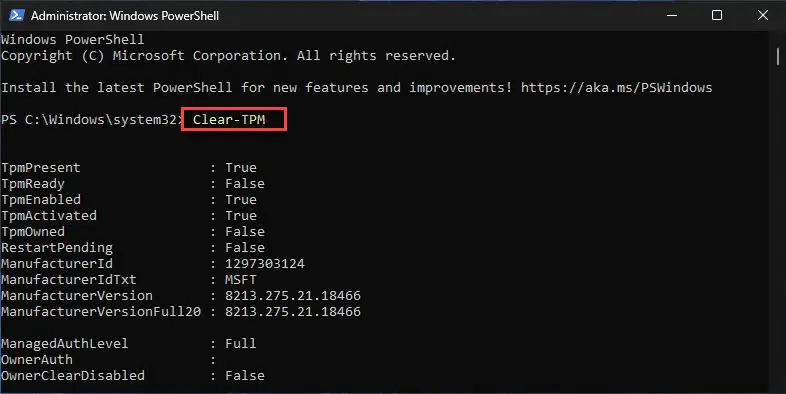Click the MSFT manufacturer text

[241, 280]
